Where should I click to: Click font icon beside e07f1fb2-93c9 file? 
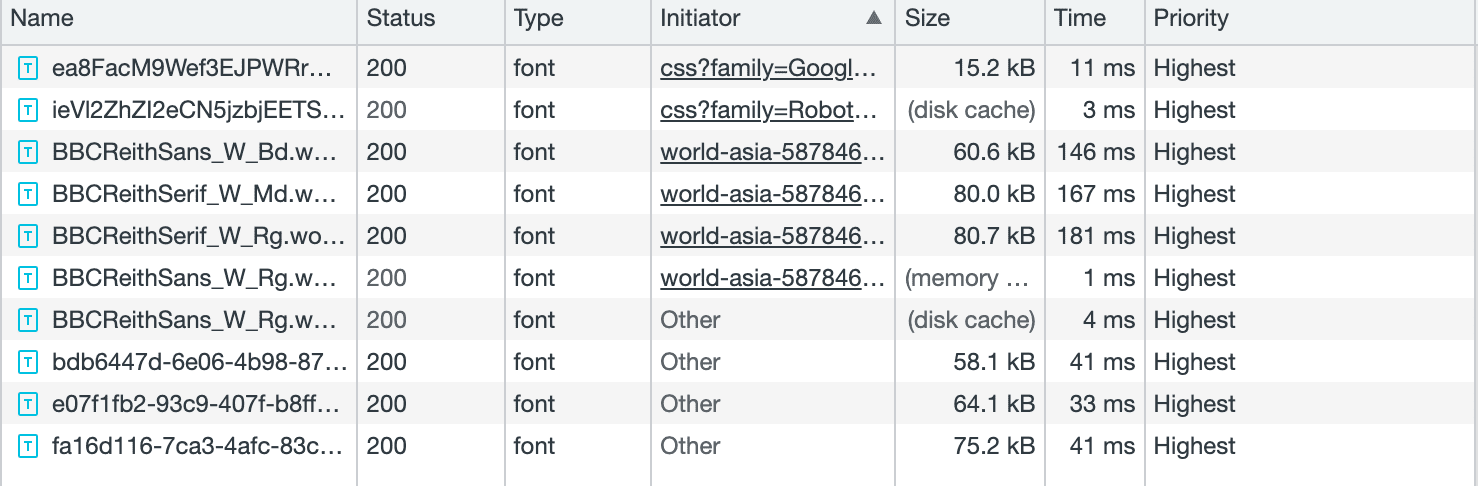(30, 405)
